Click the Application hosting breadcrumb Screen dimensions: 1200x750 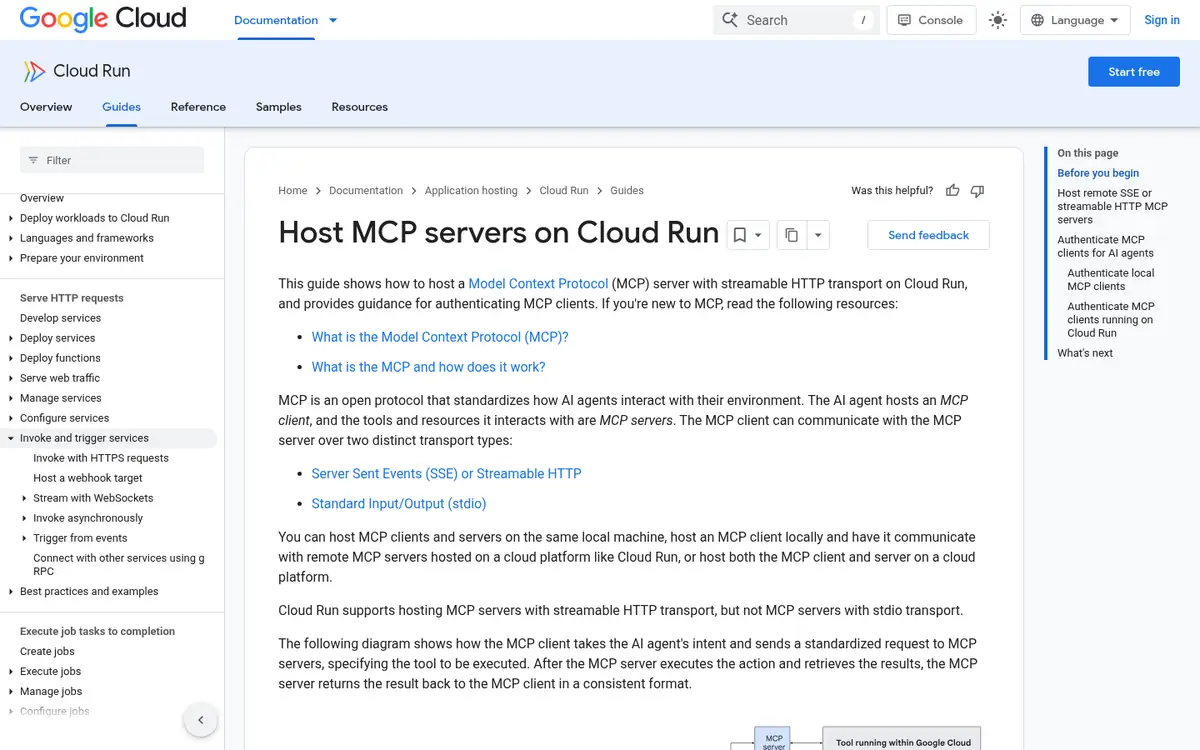[x=471, y=190]
